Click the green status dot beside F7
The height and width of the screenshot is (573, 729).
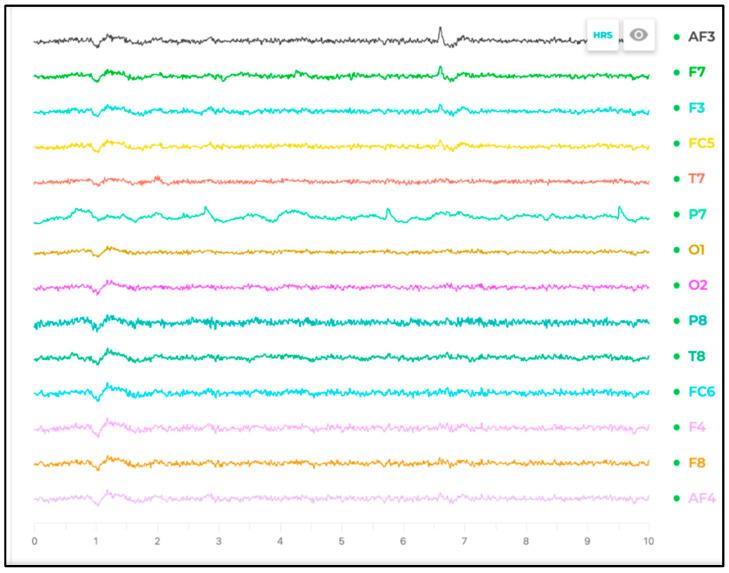[x=677, y=72]
